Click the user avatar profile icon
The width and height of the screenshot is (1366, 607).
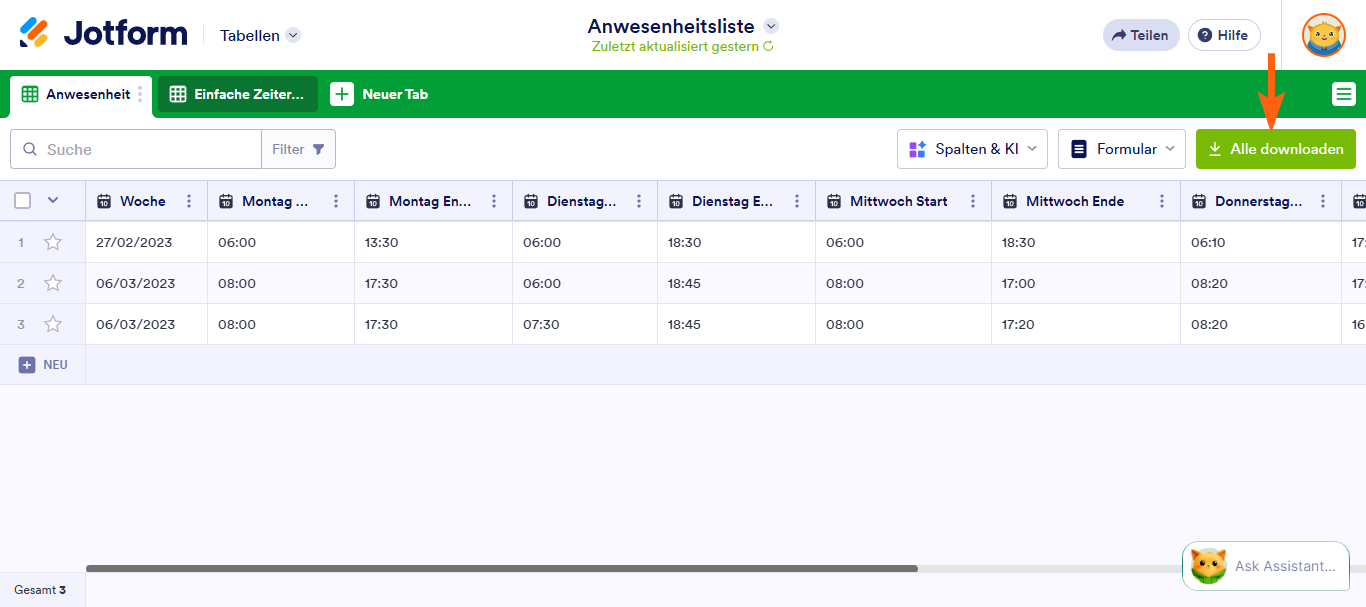click(1324, 35)
